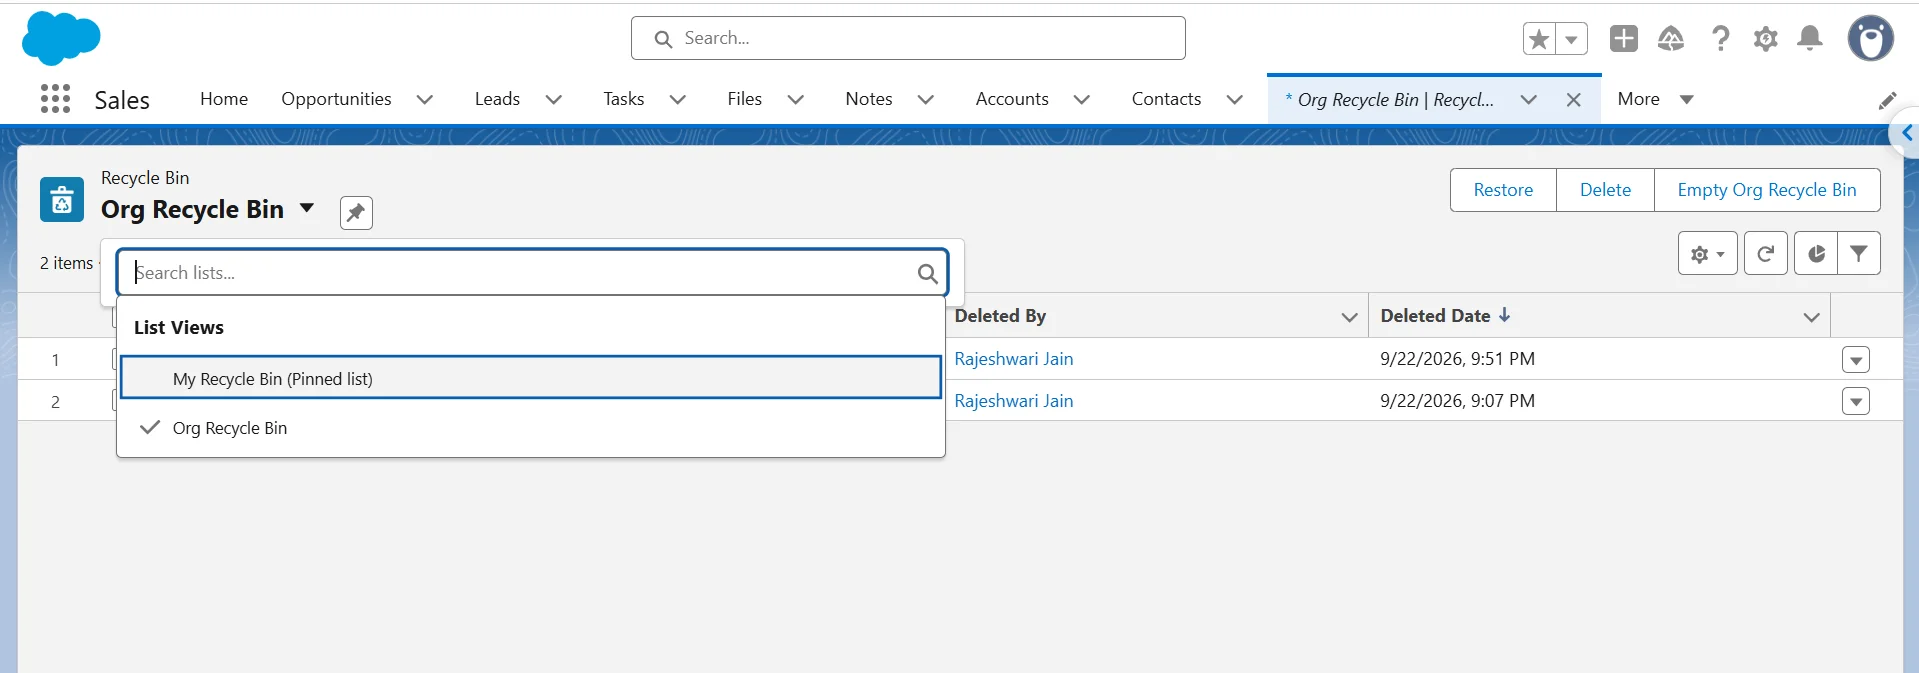The width and height of the screenshot is (1919, 673).
Task: Select Org Recycle Bin list view
Action: tap(531, 428)
